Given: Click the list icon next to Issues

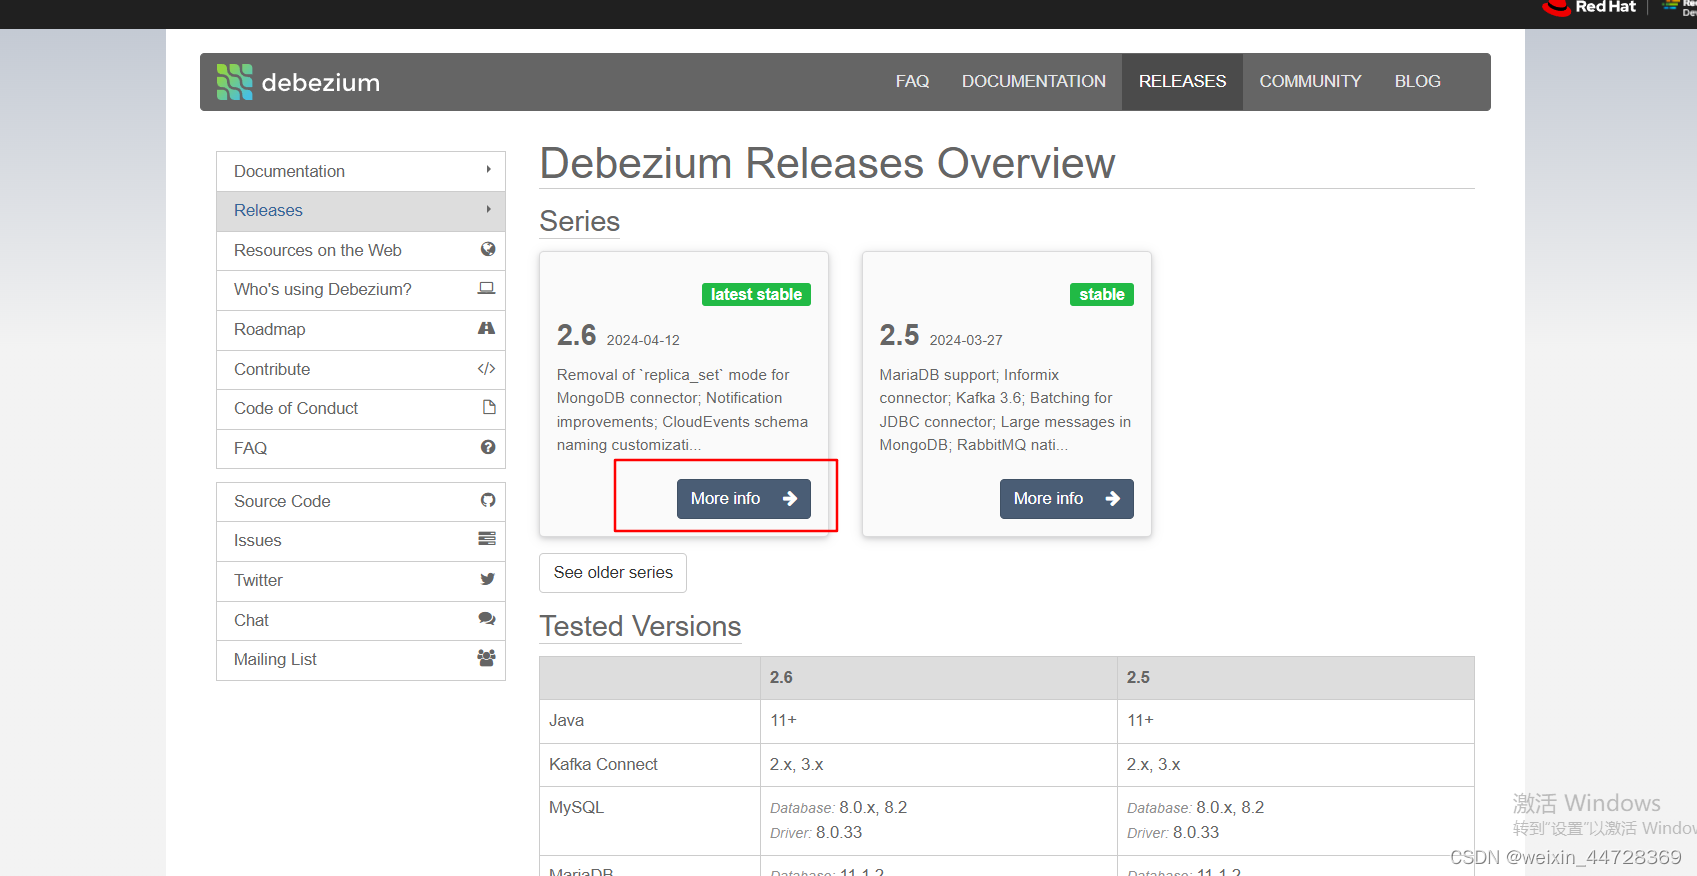Looking at the screenshot, I should 487,539.
